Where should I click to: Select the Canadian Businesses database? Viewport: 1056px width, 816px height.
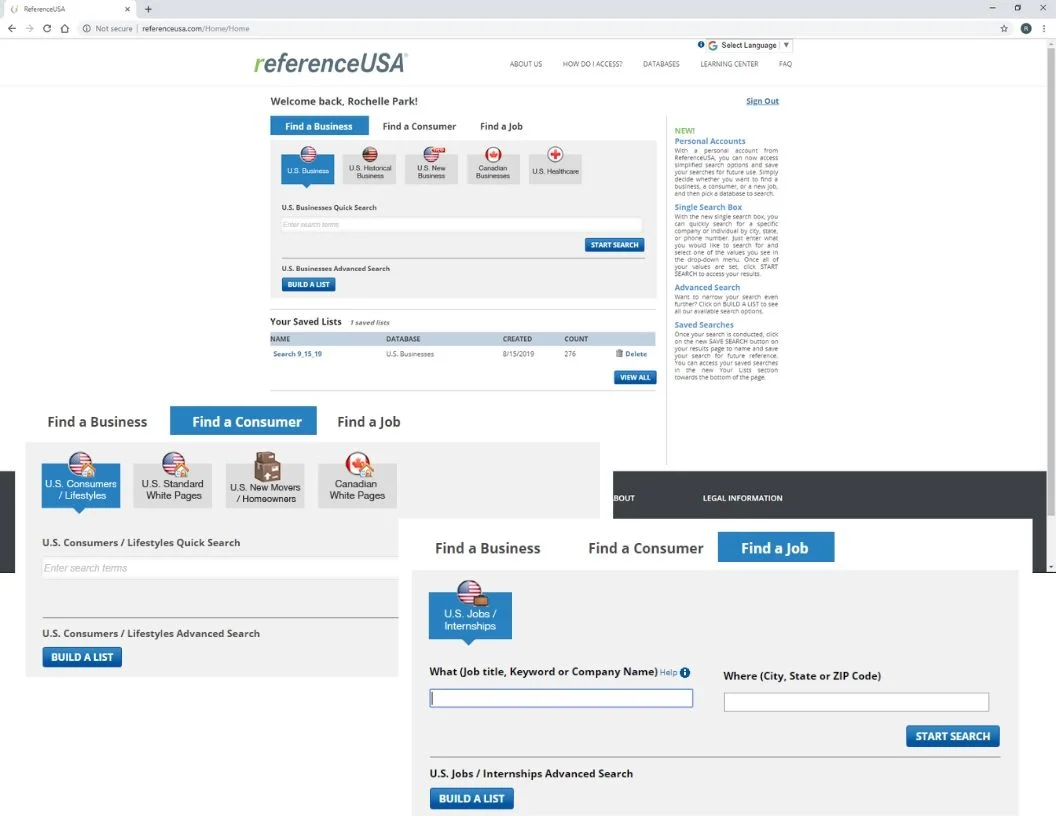pyautogui.click(x=493, y=165)
